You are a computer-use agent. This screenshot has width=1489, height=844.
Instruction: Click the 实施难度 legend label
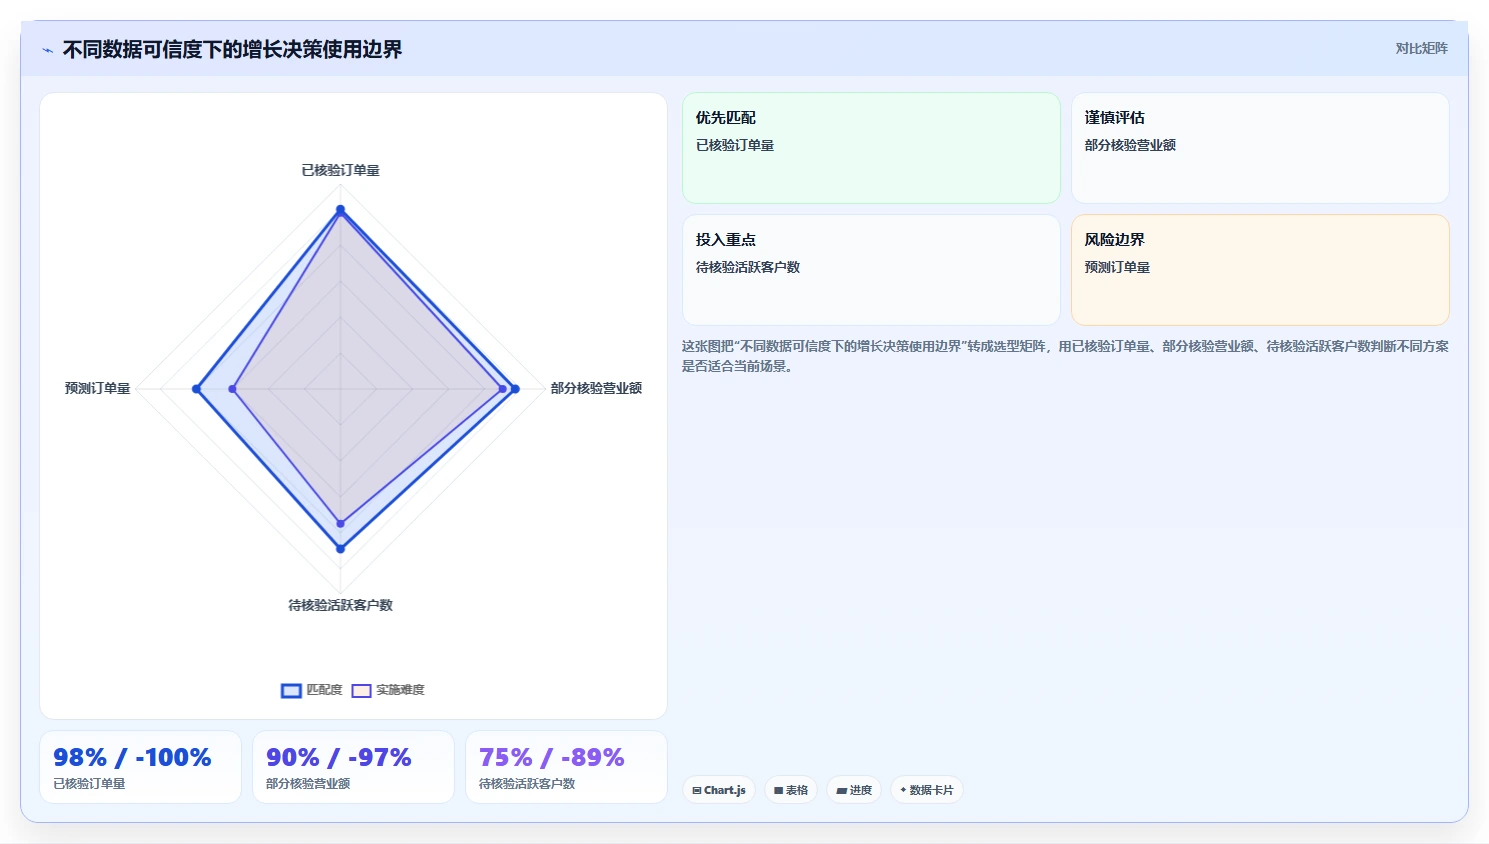pos(400,690)
